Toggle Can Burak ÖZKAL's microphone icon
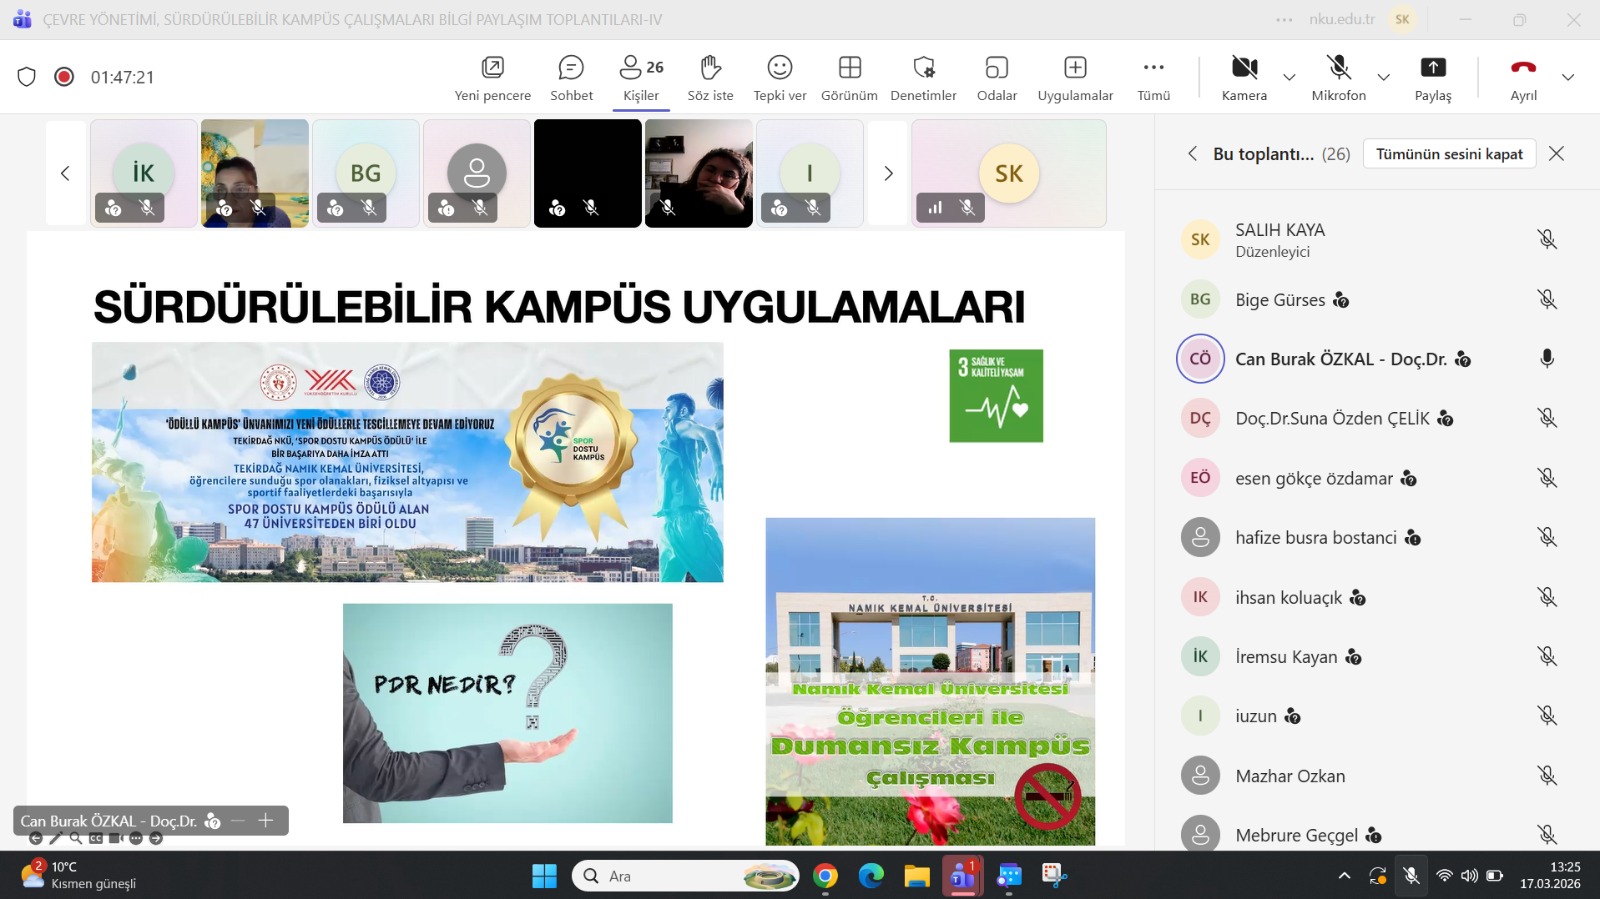The width and height of the screenshot is (1600, 899). click(1547, 358)
